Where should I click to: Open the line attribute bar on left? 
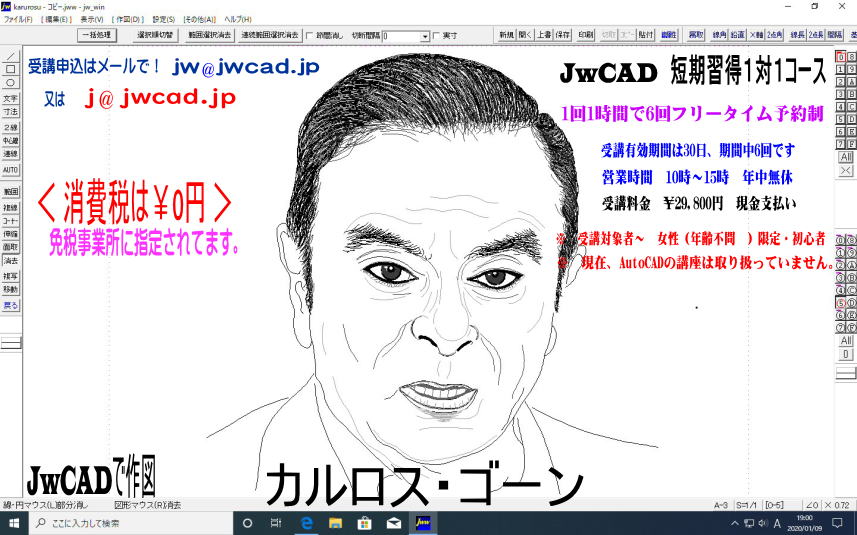coord(10,343)
